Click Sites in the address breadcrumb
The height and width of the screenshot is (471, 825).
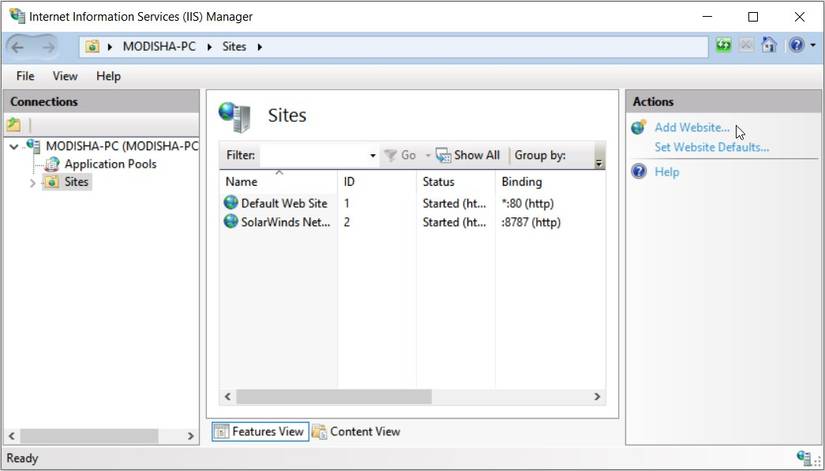tap(234, 47)
